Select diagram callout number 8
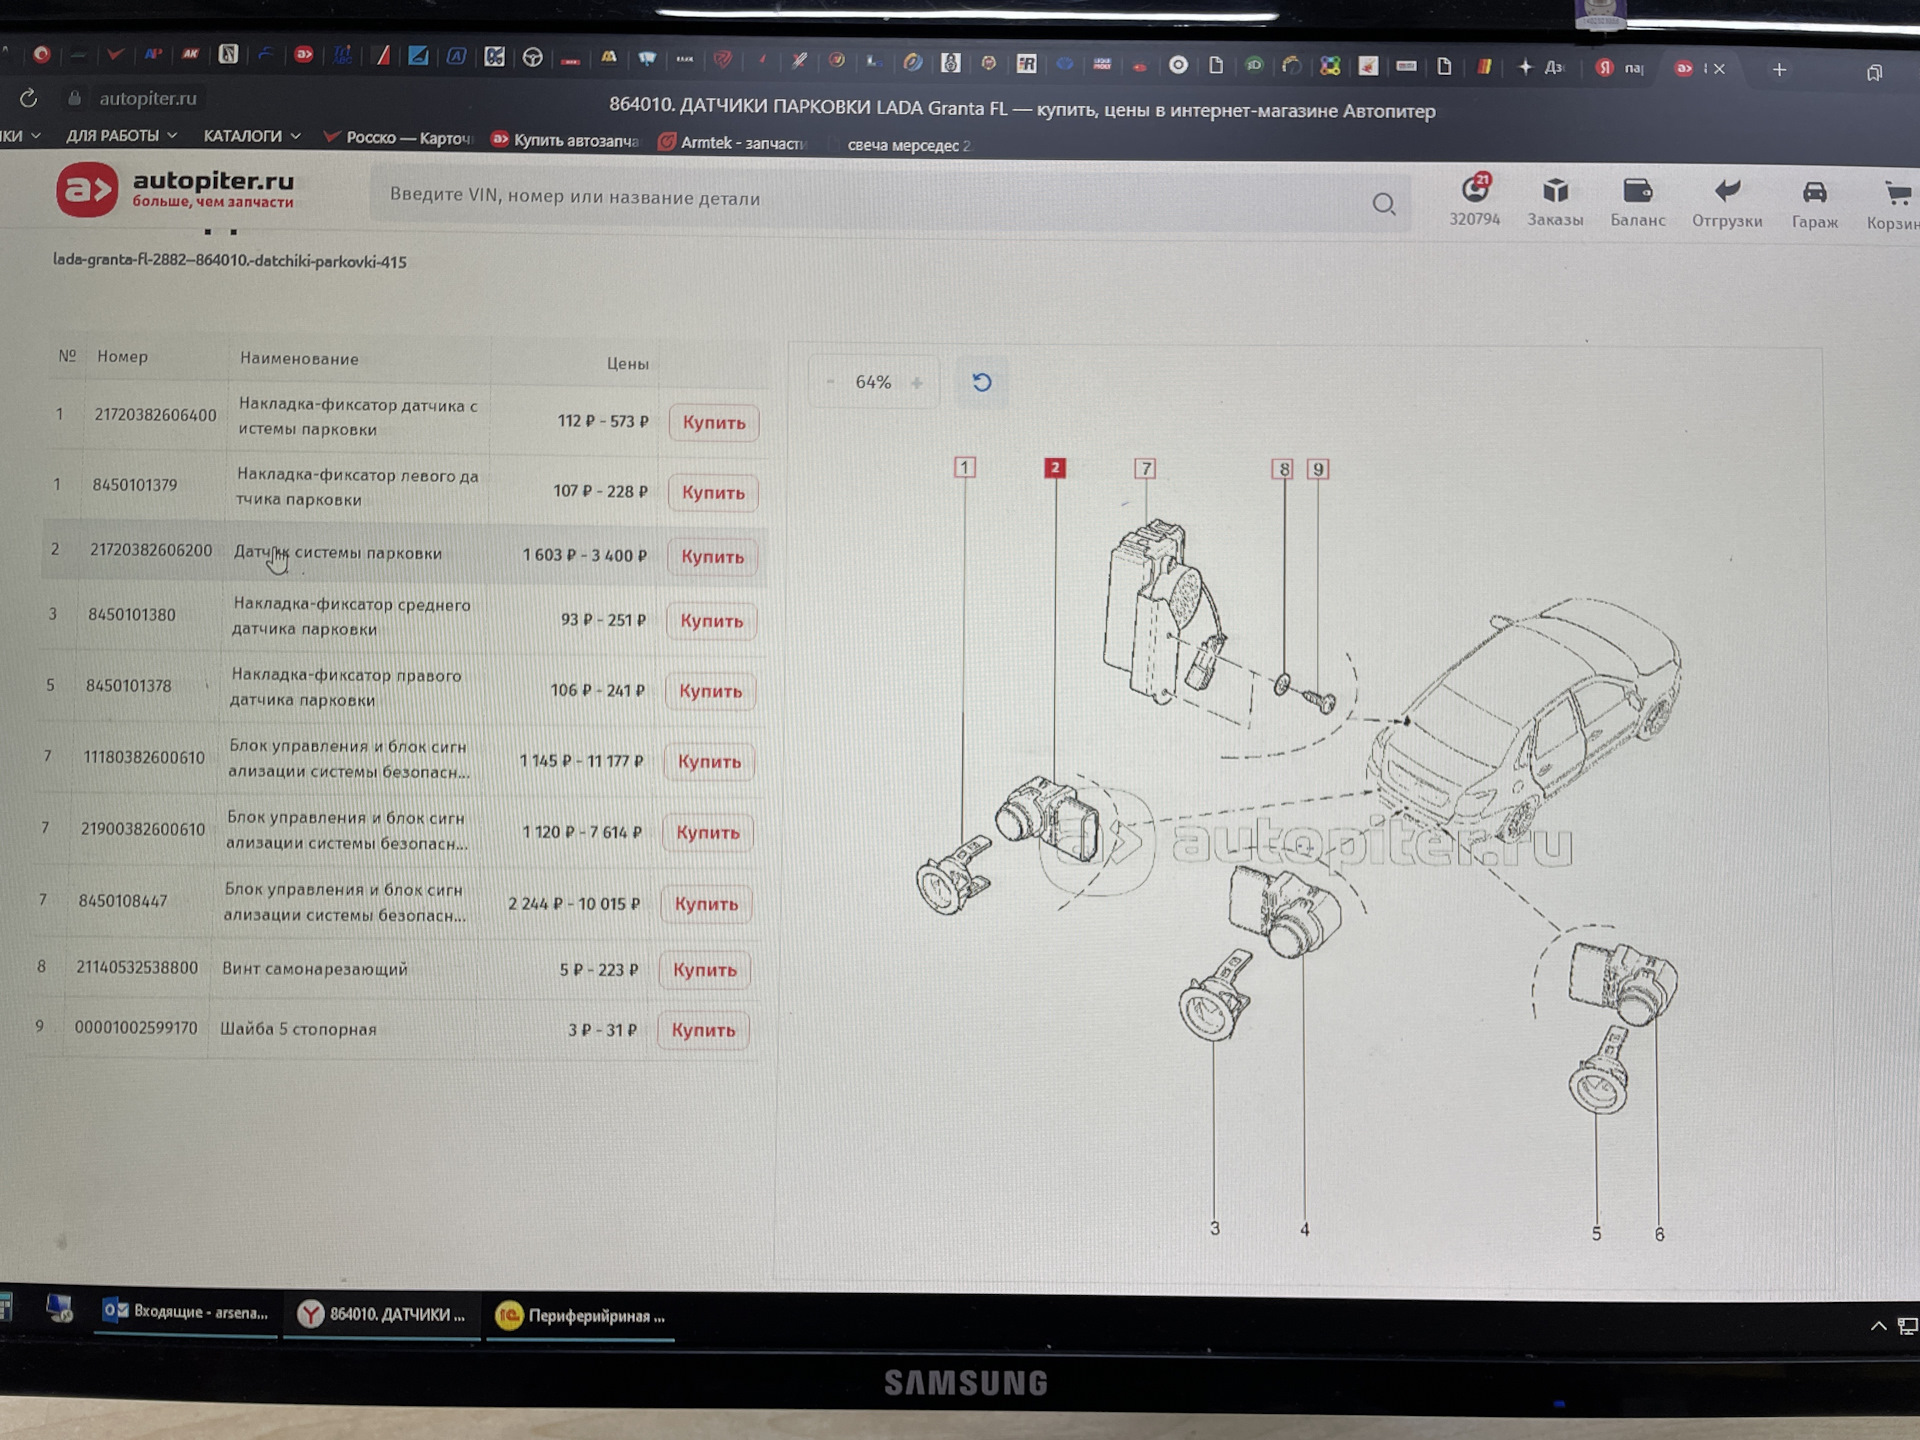1920x1440 pixels. 1284,469
